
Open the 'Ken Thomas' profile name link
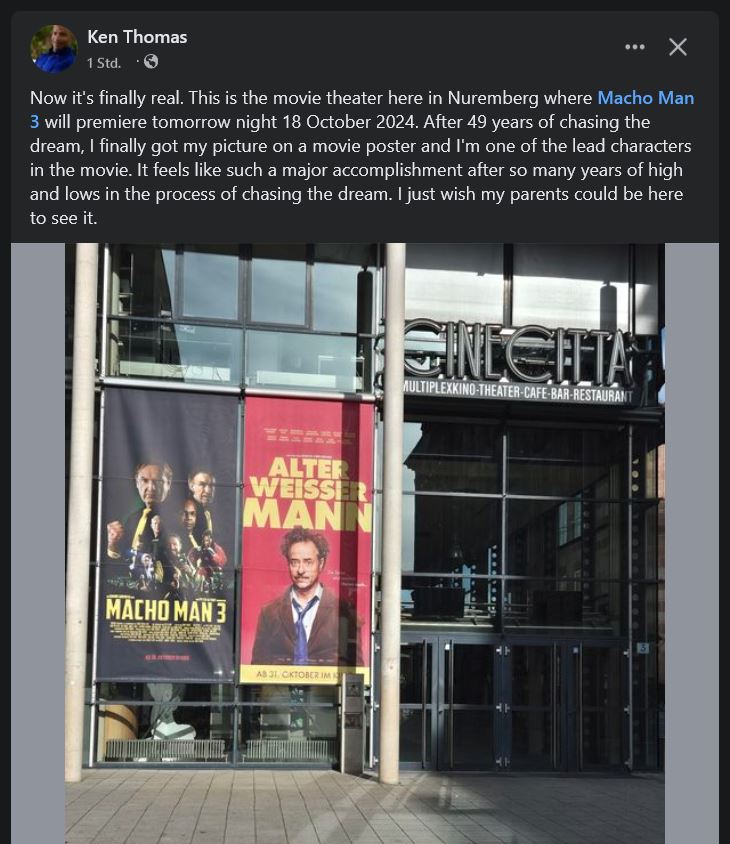[137, 37]
